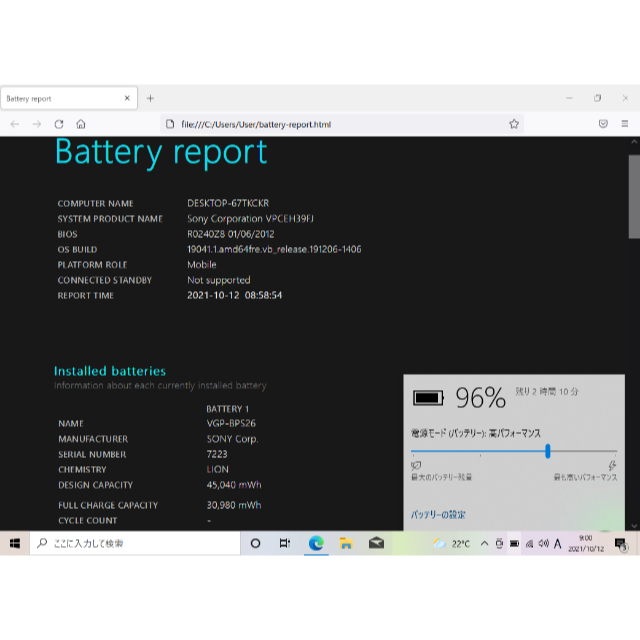This screenshot has height=640, width=640.
Task: Click the best battery life leaf icon
Action: 416,465
